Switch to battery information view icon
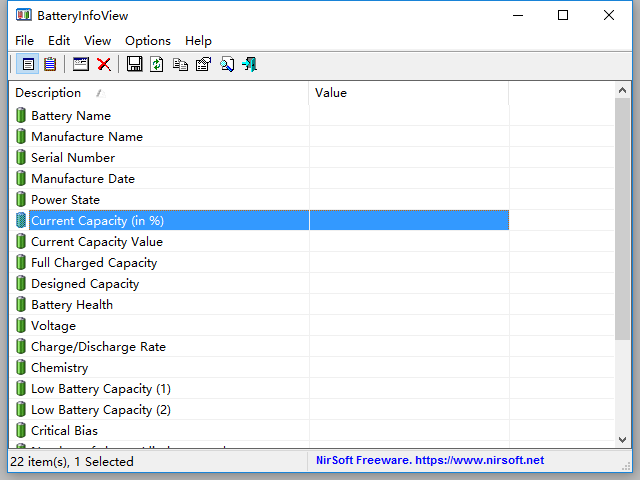The image size is (640, 480). pos(28,64)
